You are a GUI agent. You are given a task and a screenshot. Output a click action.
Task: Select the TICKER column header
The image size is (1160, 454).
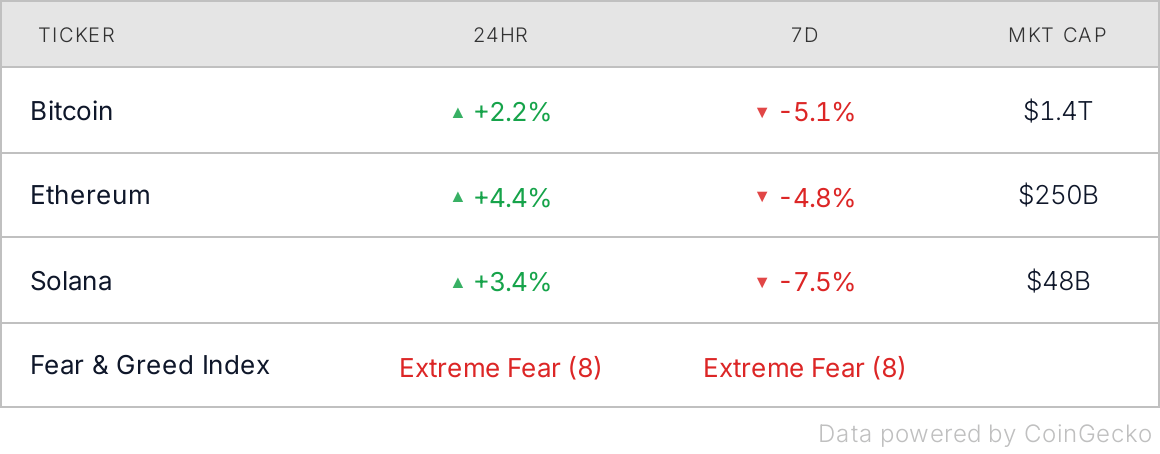(77, 36)
